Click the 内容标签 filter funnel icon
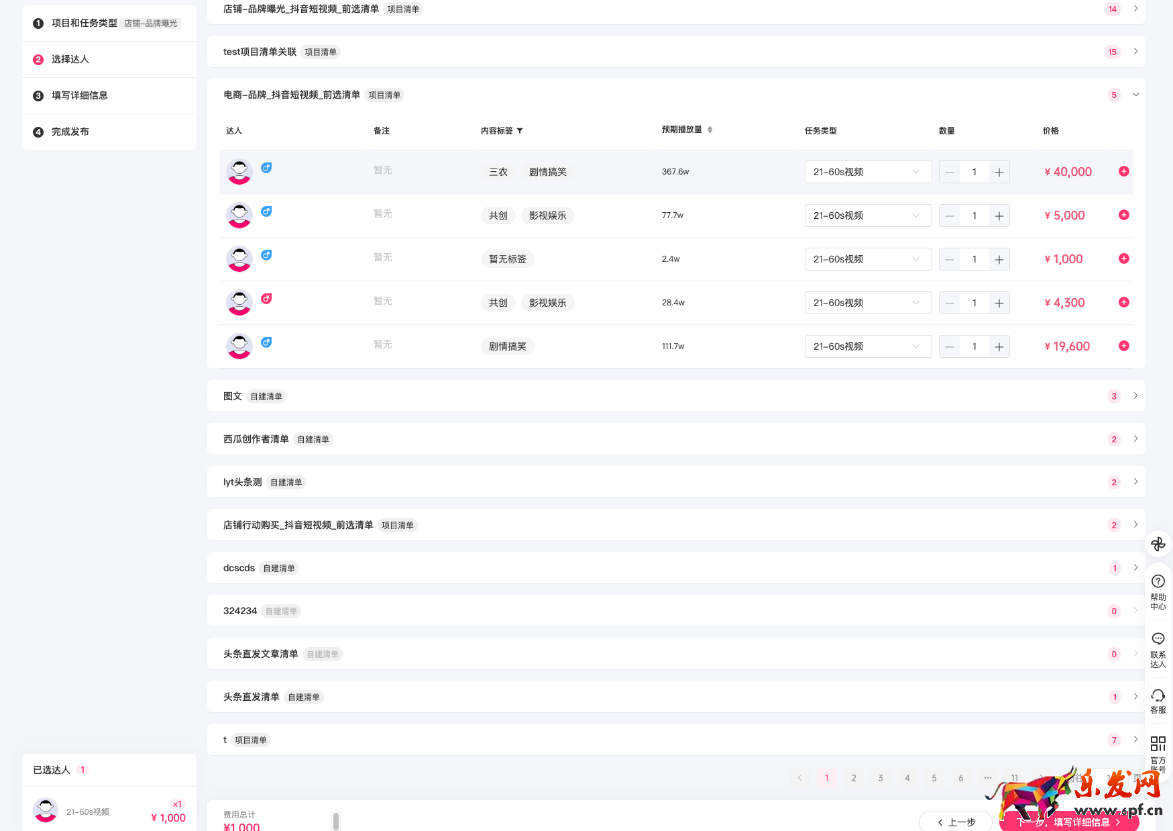This screenshot has width=1173, height=831. coord(519,131)
